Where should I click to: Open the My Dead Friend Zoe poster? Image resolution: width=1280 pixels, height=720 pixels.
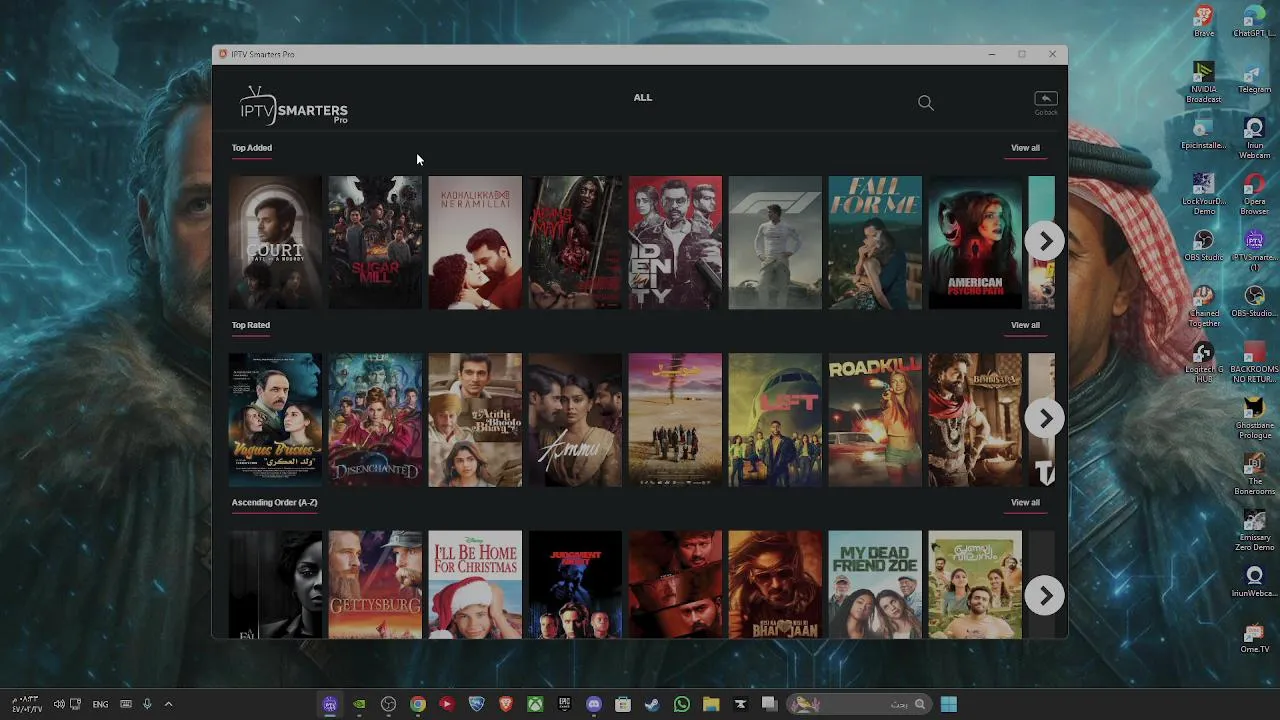[x=875, y=584]
